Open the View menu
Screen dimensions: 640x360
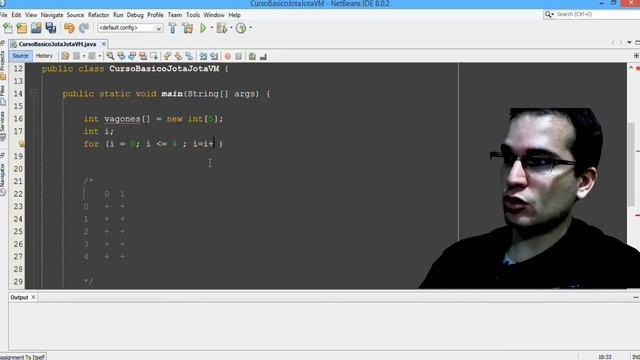31,15
